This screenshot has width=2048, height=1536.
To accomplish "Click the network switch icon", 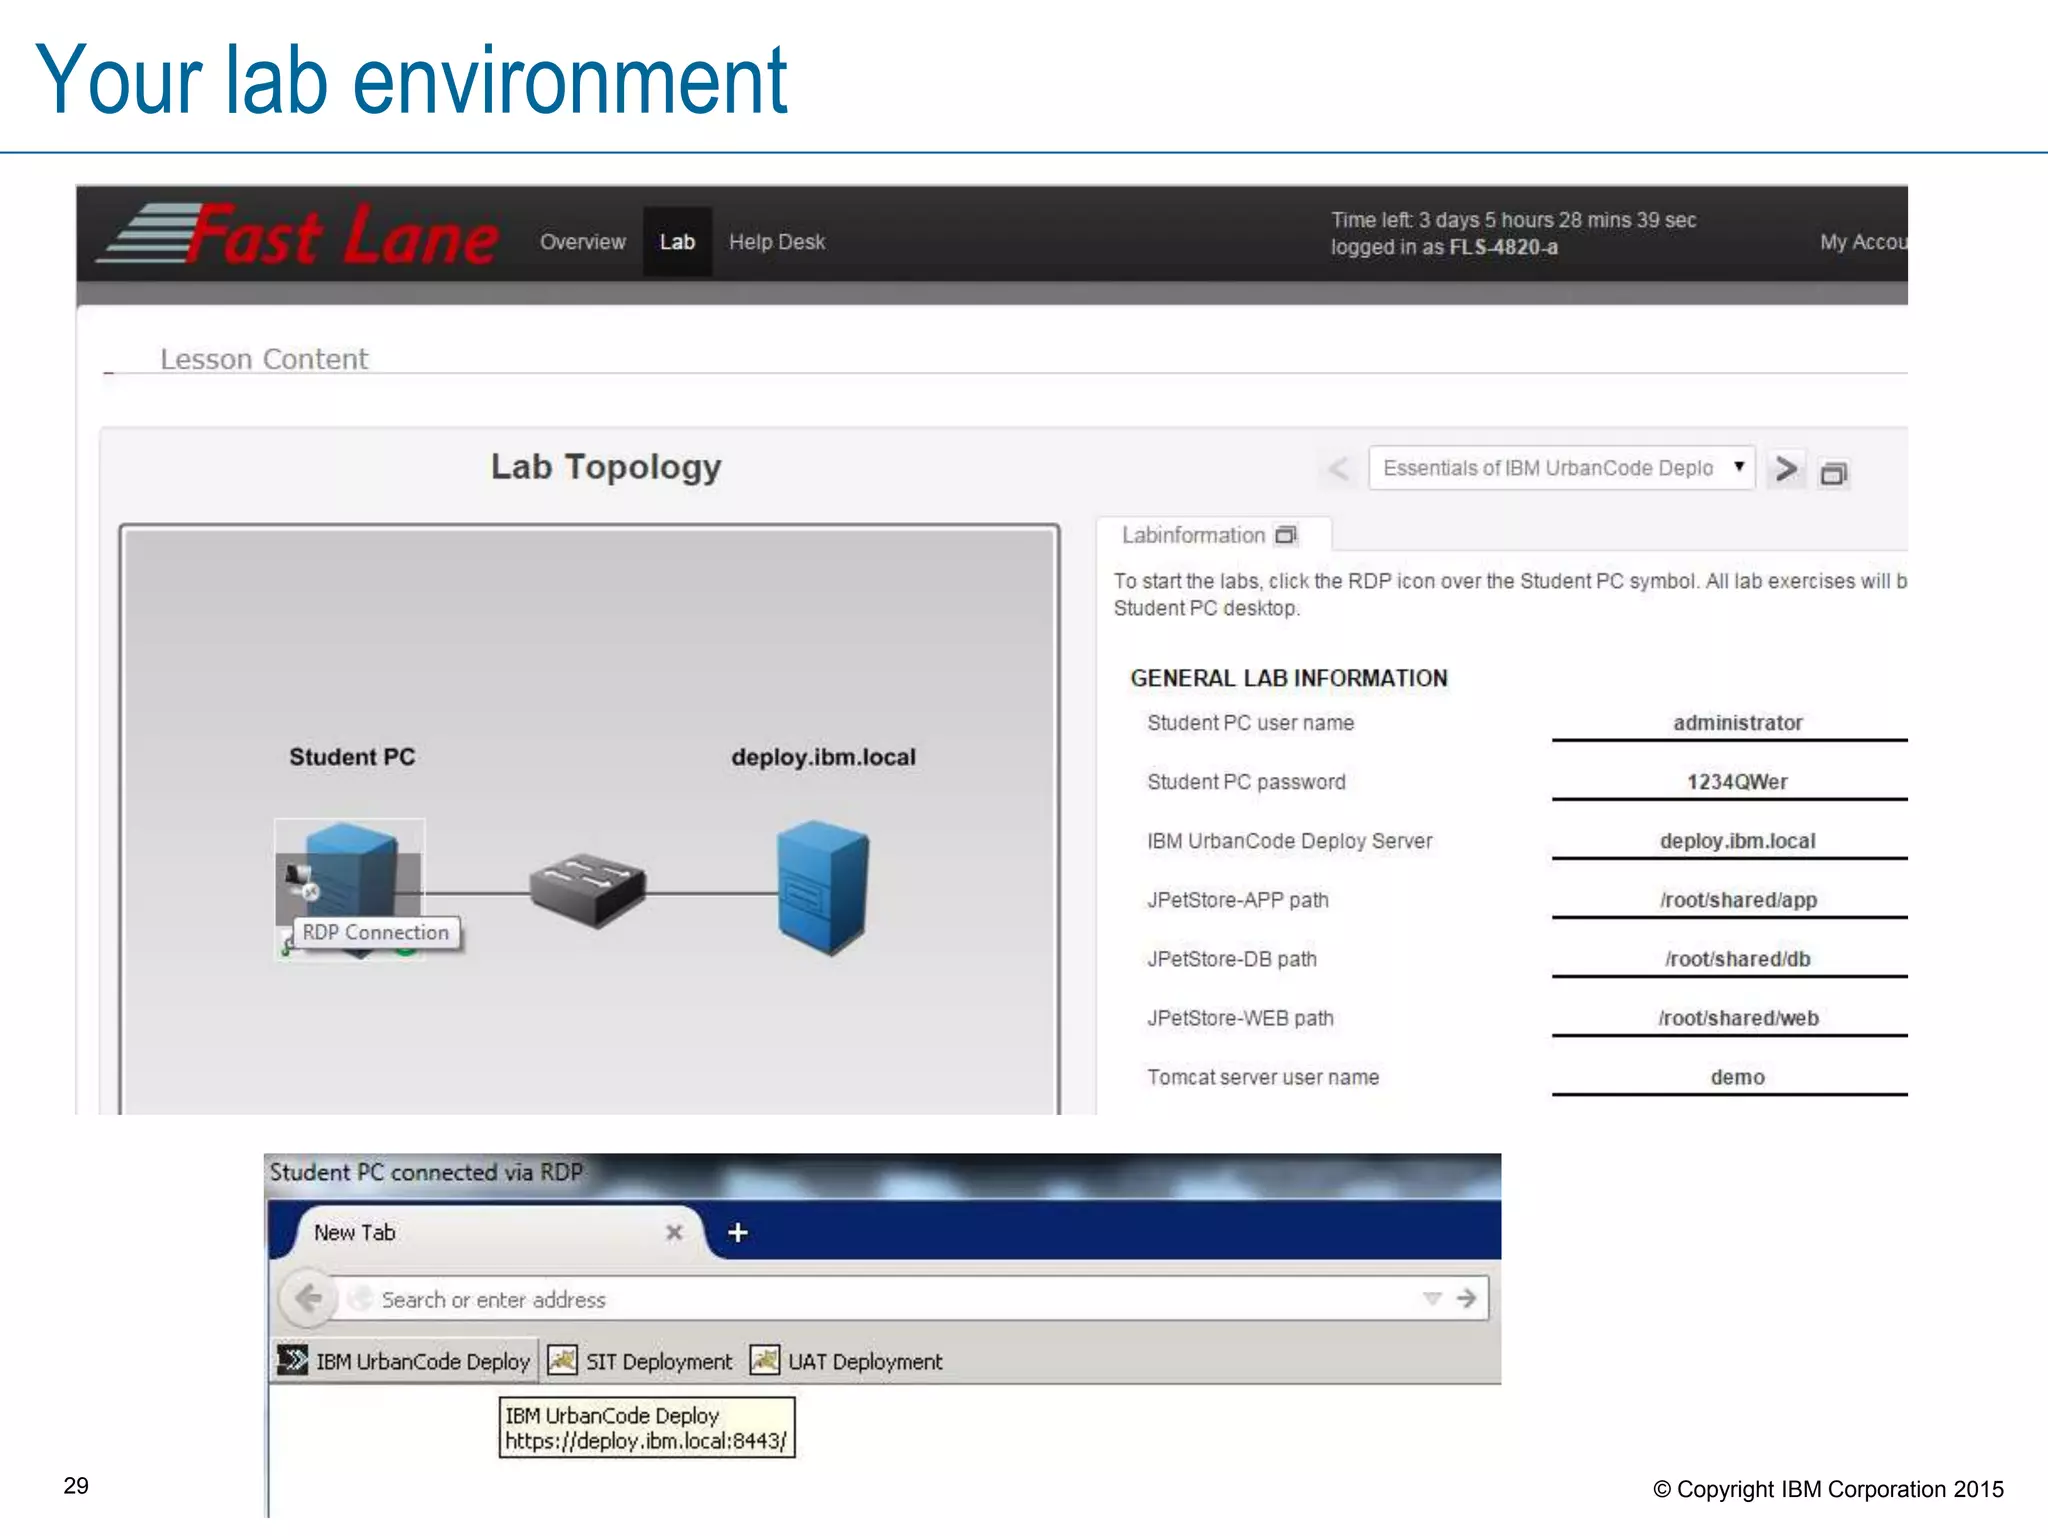I will tap(588, 889).
